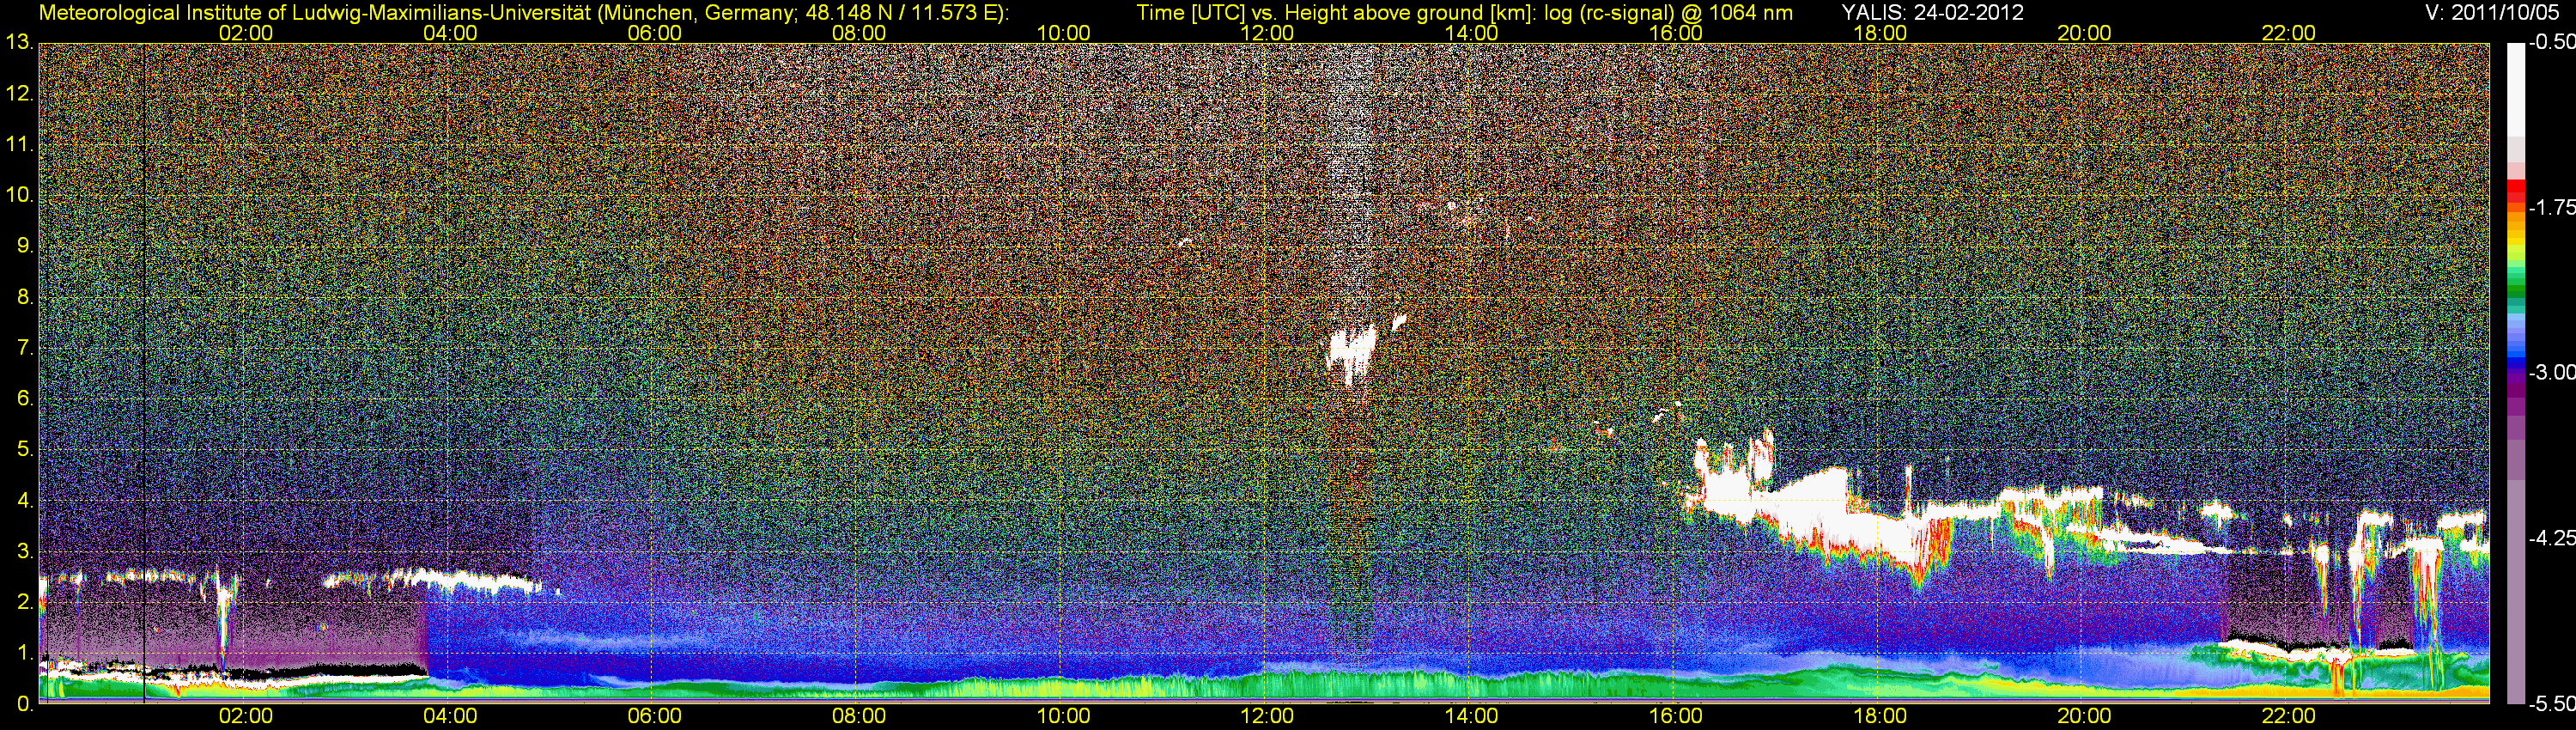Click the '20:00' label on the bottom time axis
Screen dimensions: 2576x730
(2084, 716)
